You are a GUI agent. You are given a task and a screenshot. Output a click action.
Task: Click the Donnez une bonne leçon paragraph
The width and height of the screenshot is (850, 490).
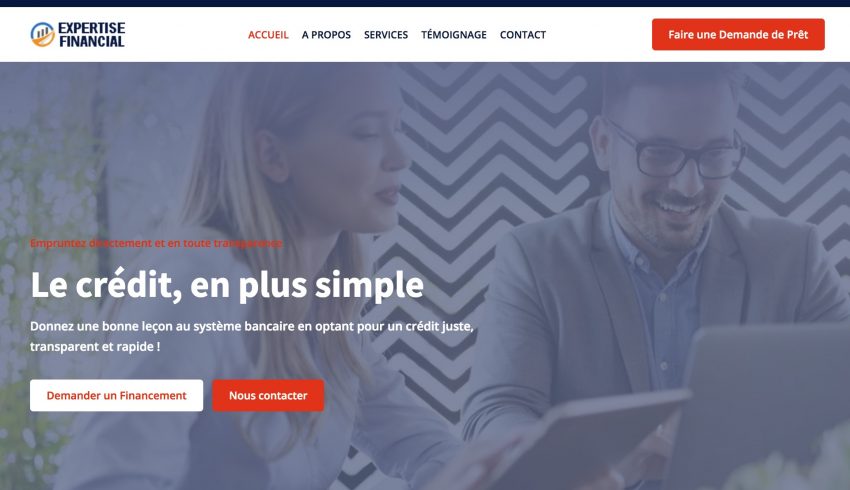click(252, 336)
